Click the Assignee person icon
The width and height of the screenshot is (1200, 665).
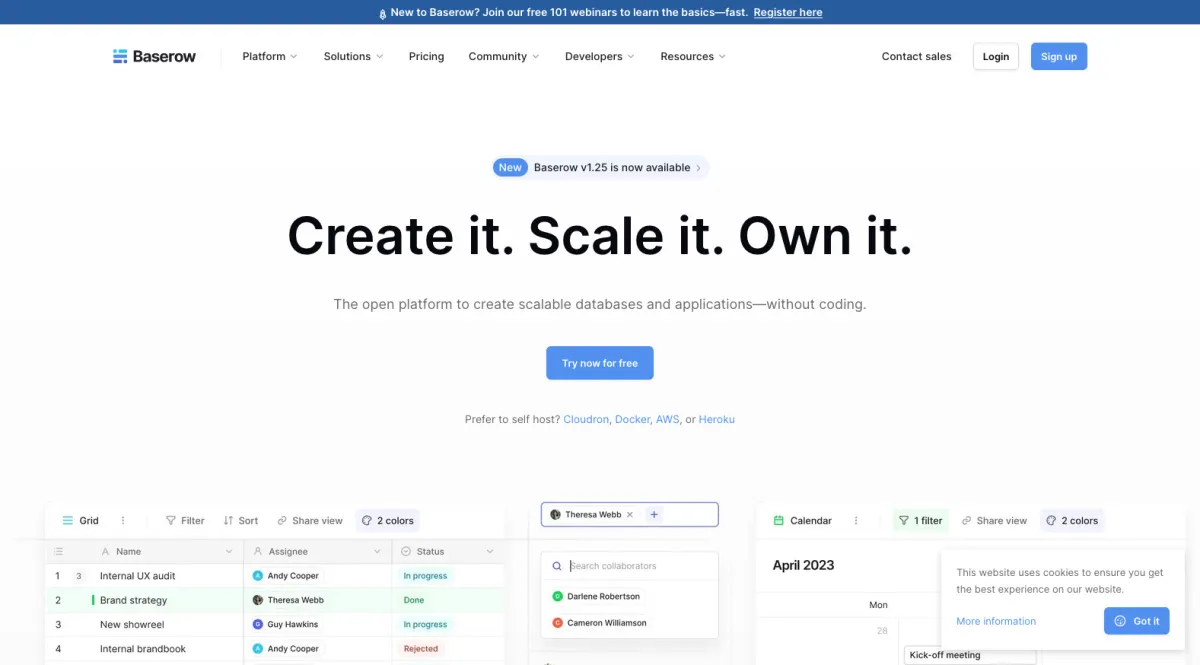tap(258, 551)
